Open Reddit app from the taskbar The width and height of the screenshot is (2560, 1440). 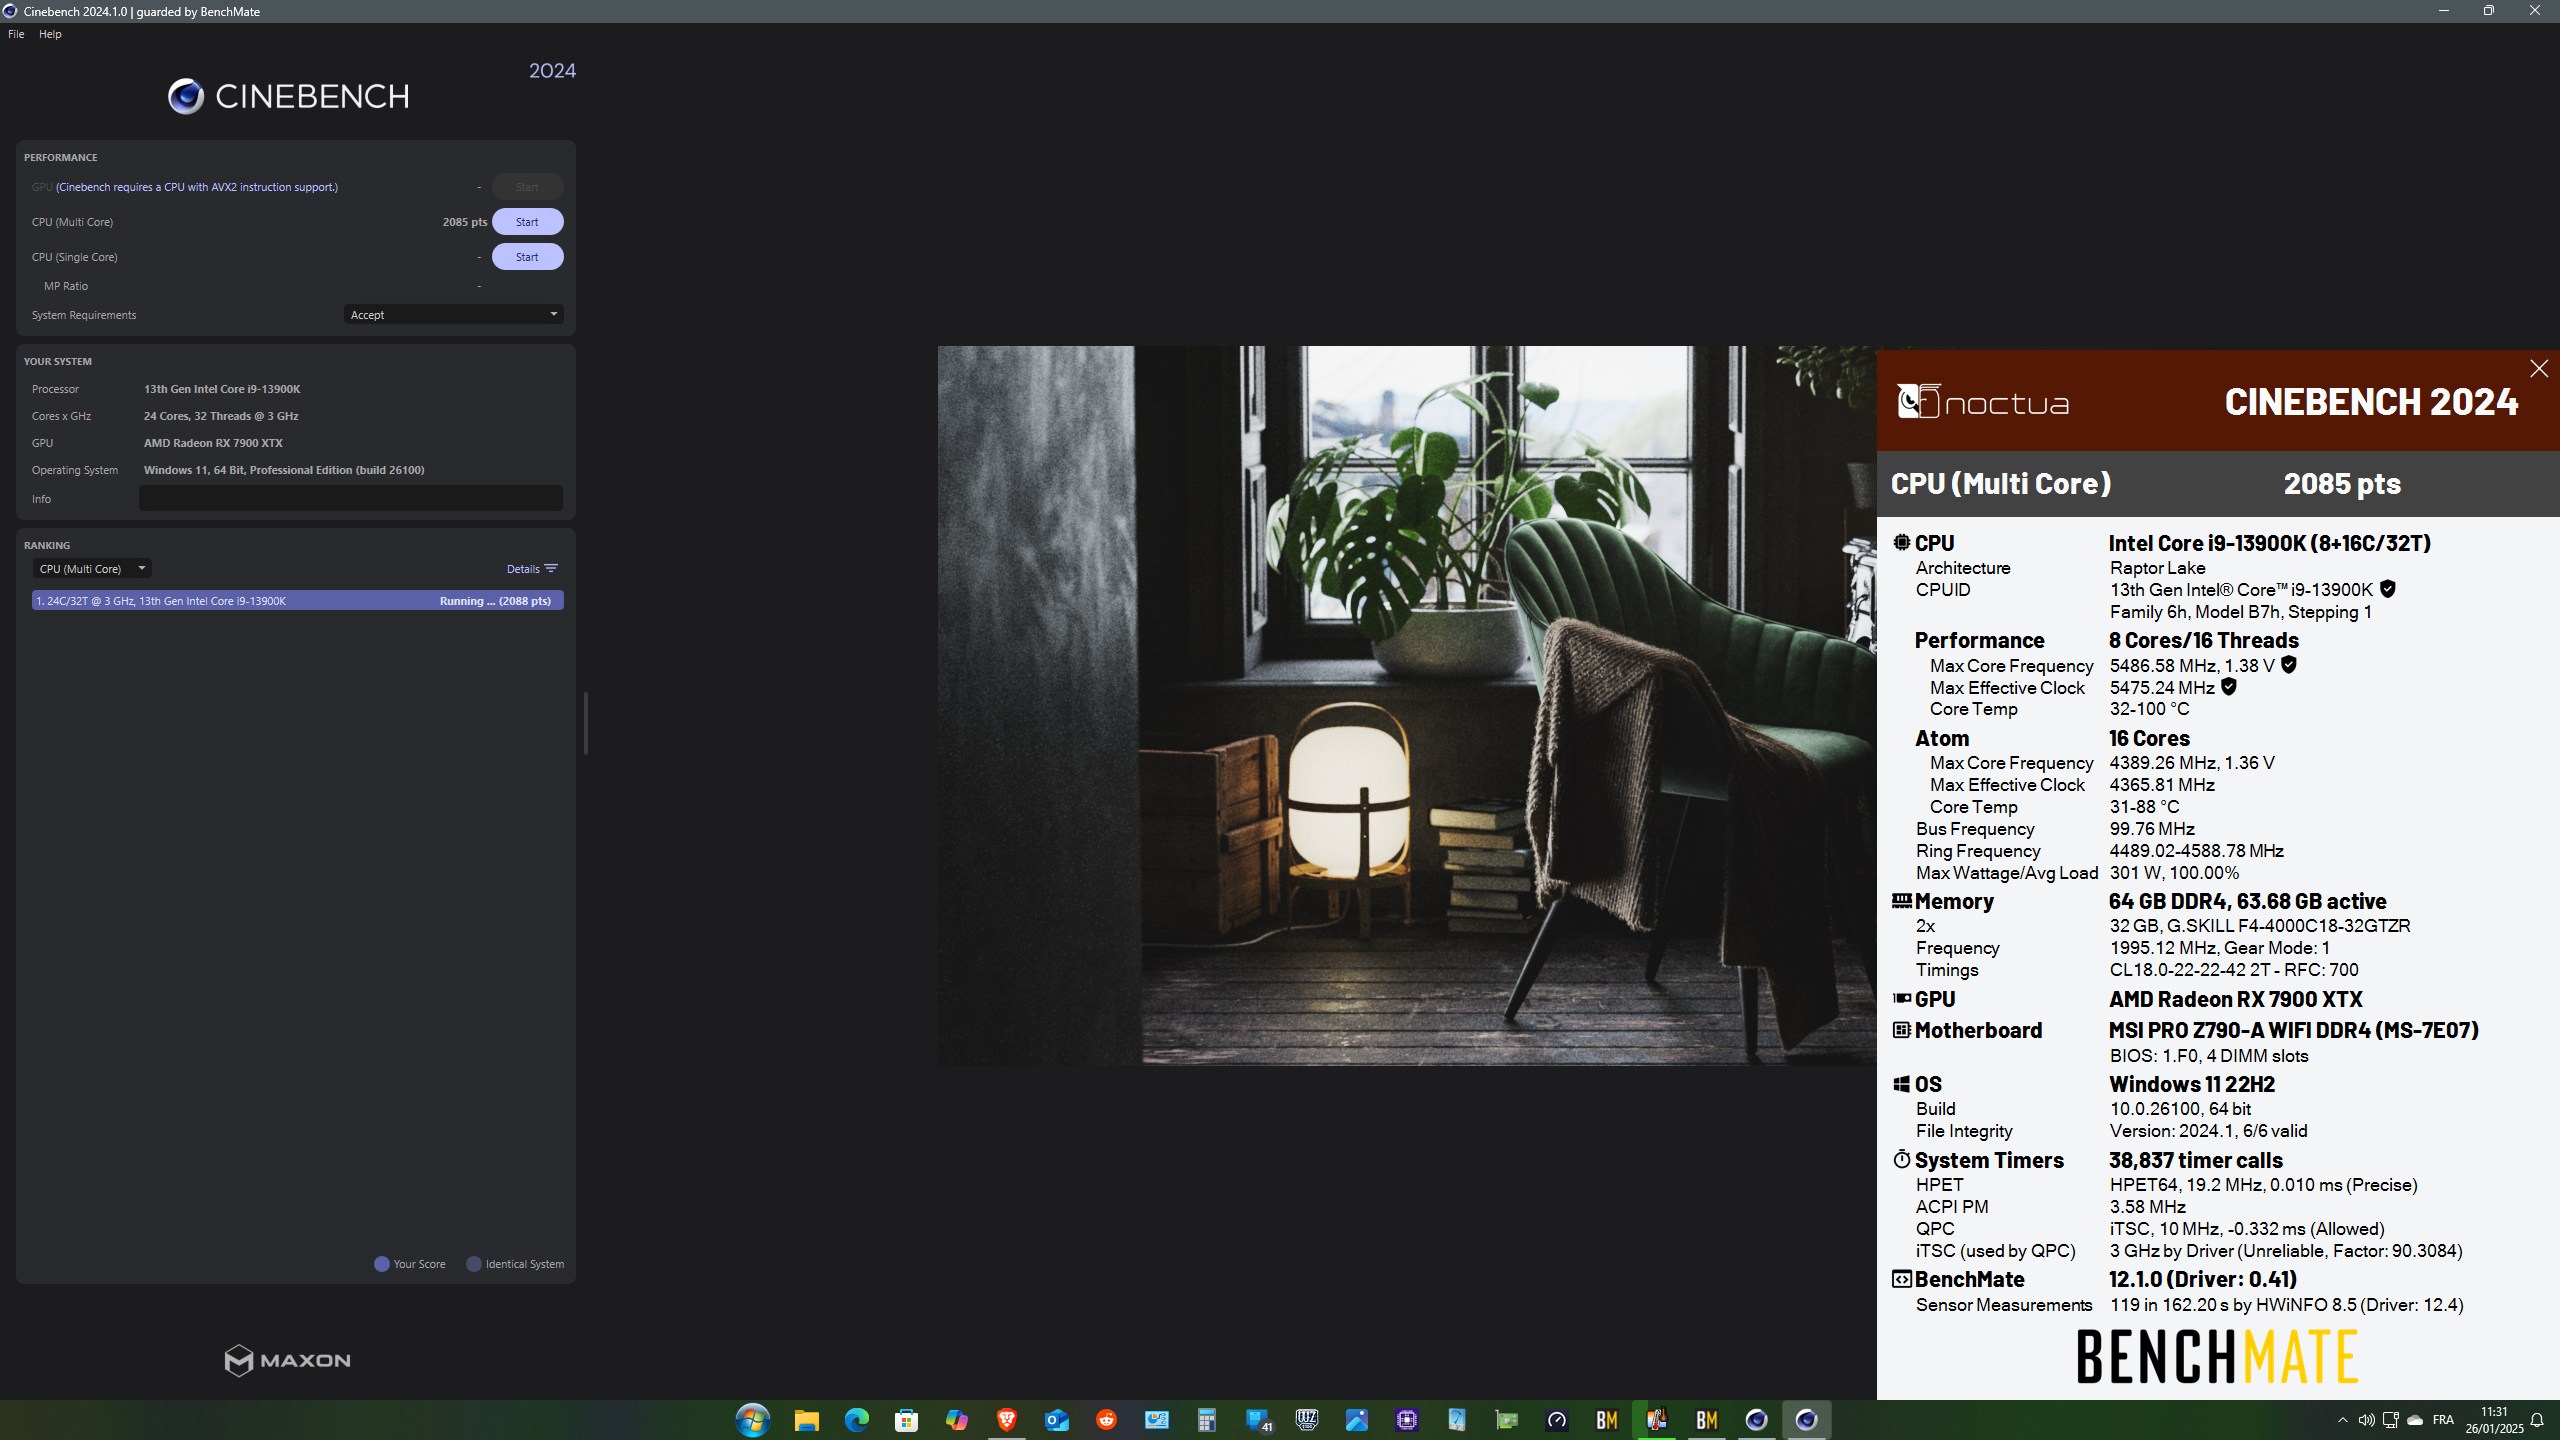tap(1106, 1420)
